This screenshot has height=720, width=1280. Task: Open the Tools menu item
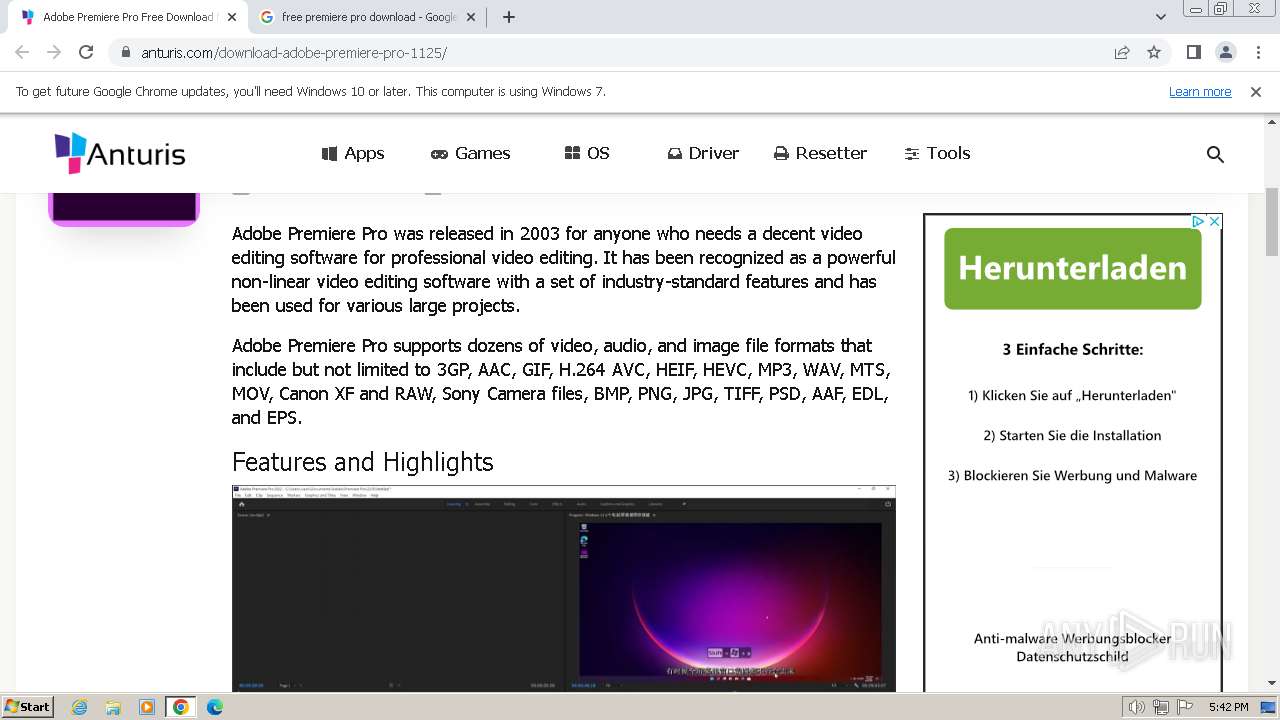(x=937, y=153)
